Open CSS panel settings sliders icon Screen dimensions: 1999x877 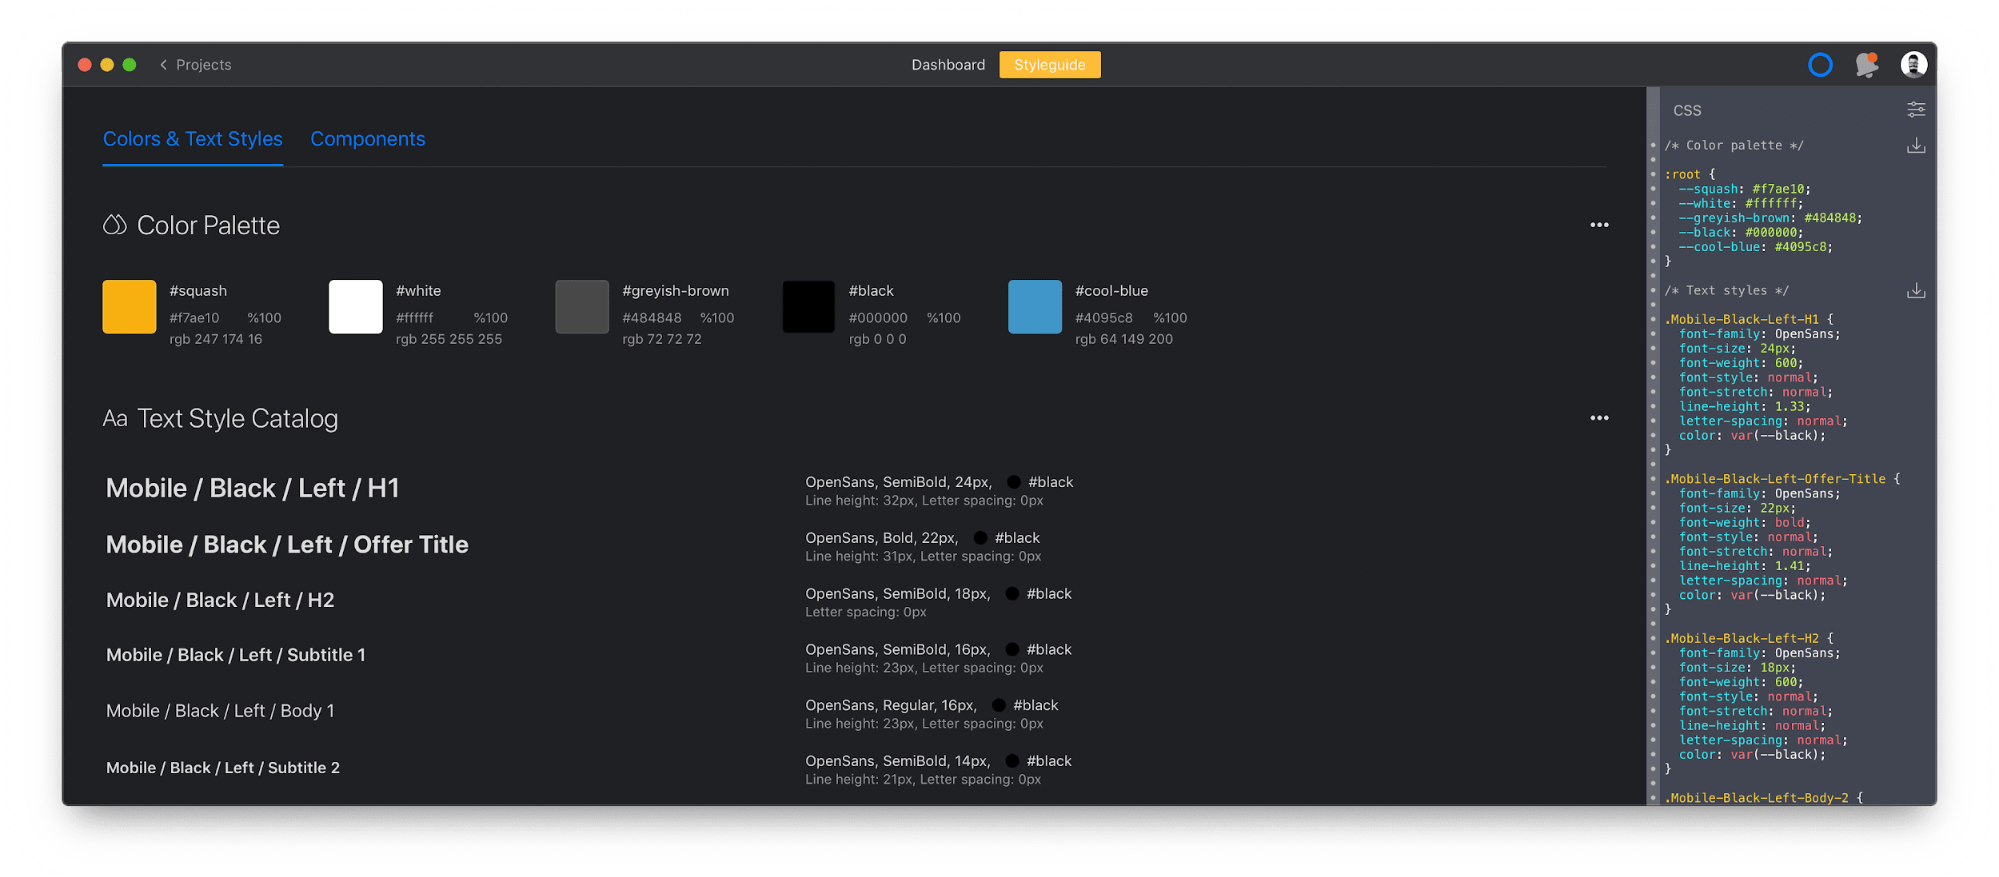click(1915, 110)
